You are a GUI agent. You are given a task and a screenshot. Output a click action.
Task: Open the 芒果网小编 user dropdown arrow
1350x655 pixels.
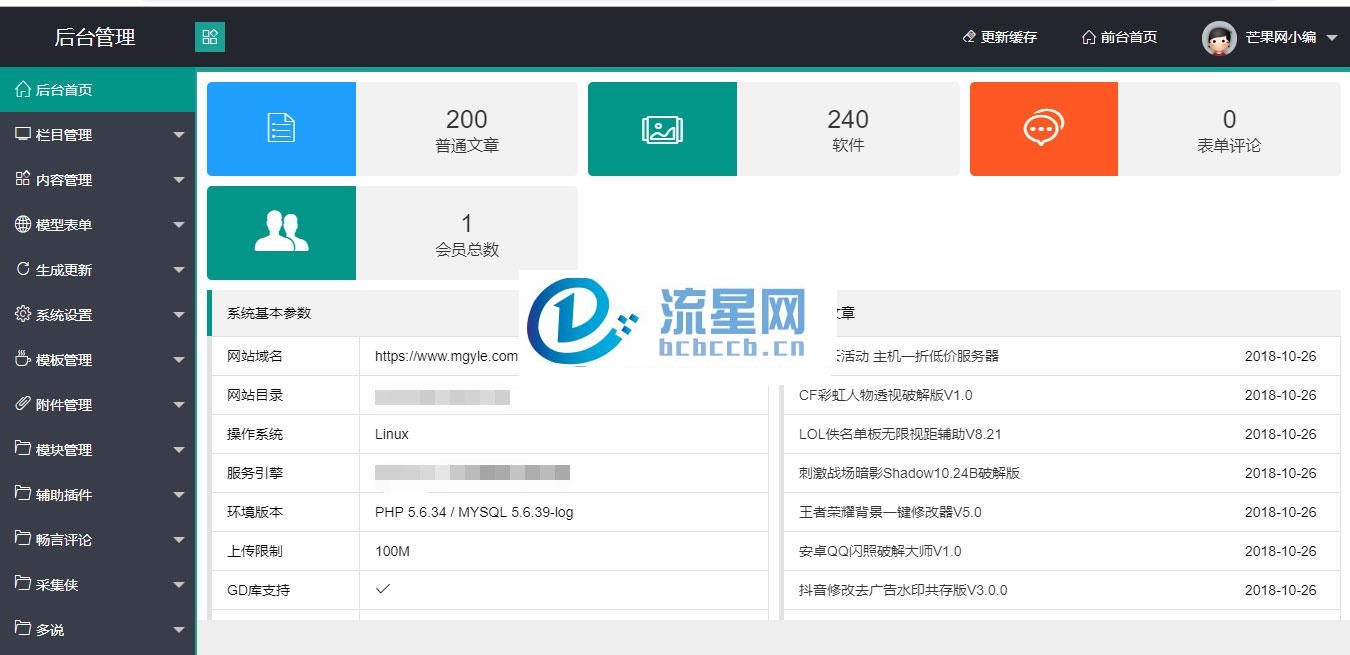1332,38
